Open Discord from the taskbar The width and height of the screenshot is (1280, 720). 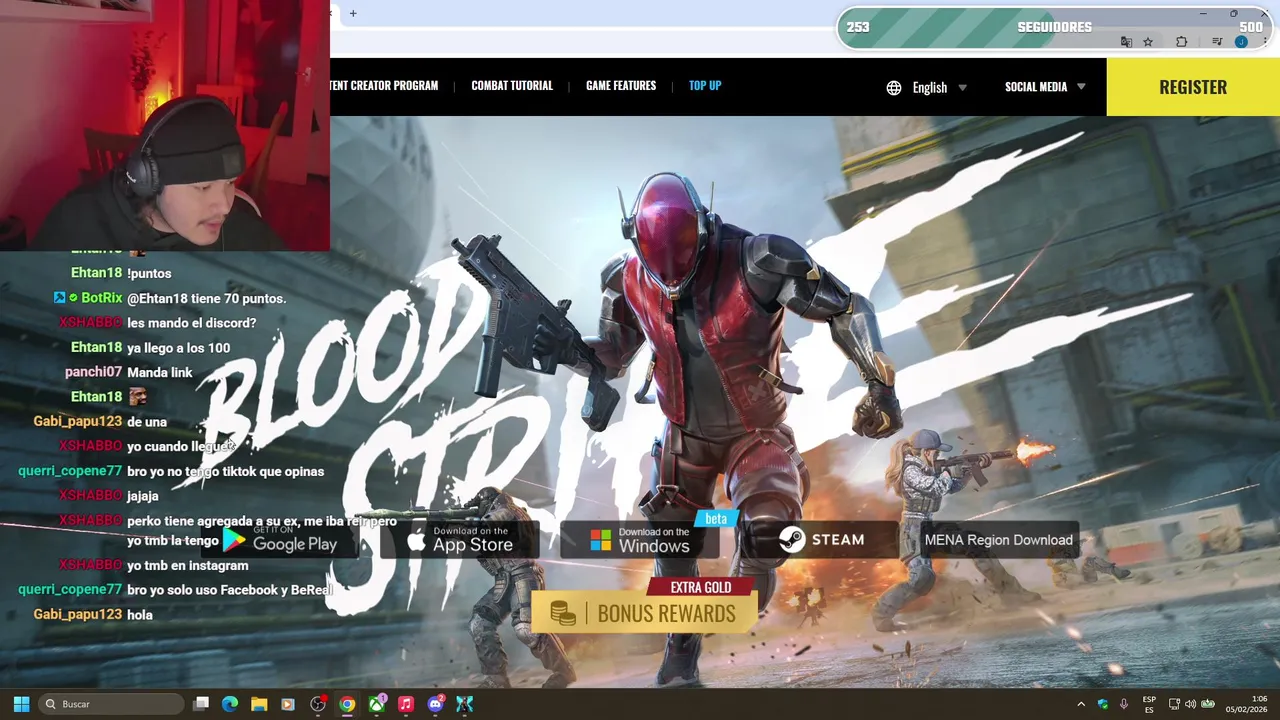[x=435, y=704]
